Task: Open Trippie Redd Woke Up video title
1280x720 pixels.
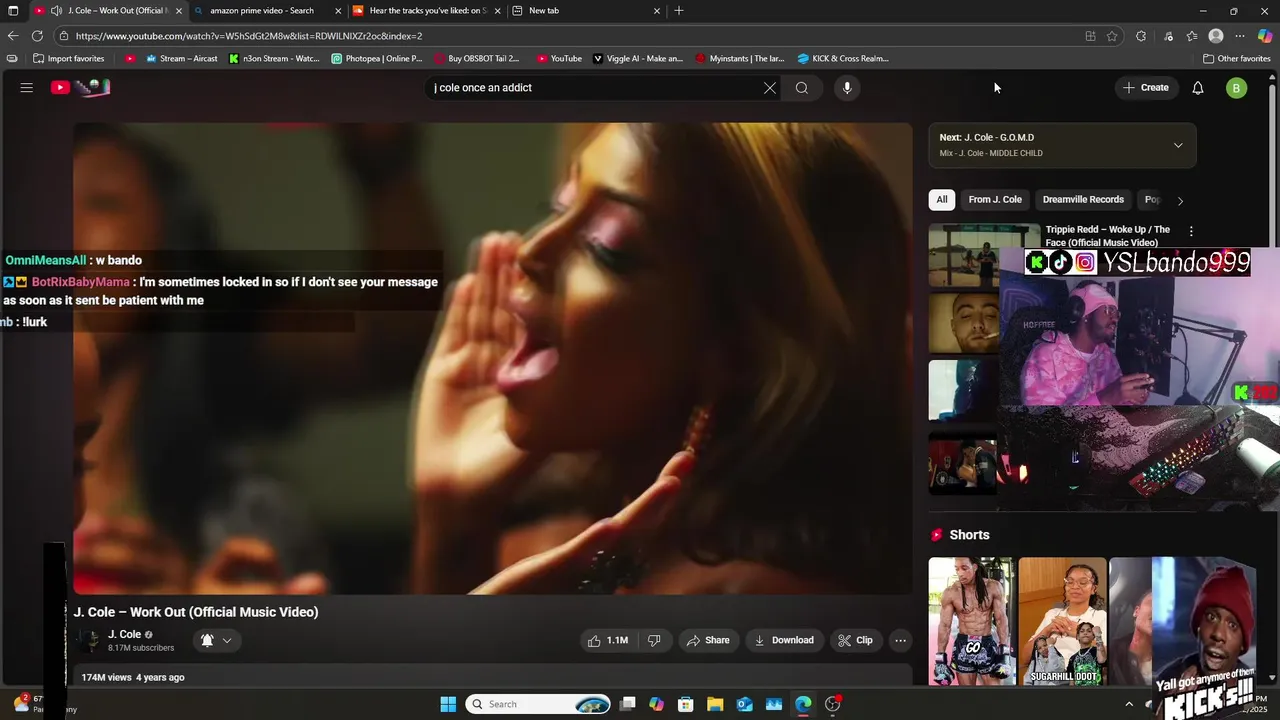Action: pyautogui.click(x=1108, y=236)
